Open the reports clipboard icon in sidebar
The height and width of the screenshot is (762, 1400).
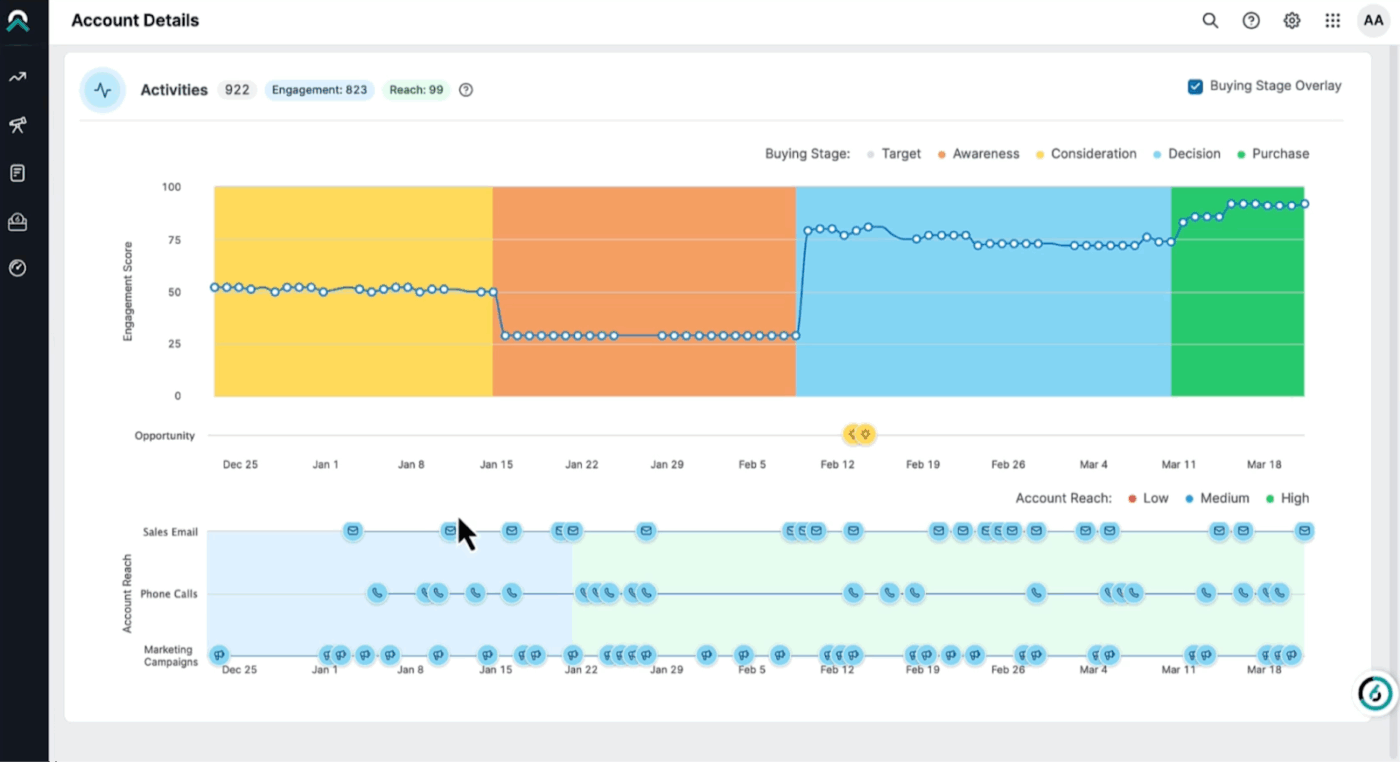18,172
